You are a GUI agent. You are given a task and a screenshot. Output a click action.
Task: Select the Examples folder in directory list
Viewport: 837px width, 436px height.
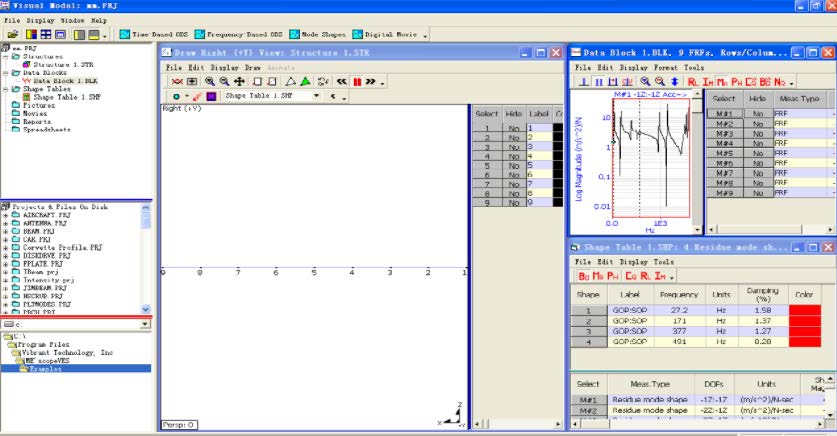[x=44, y=368]
